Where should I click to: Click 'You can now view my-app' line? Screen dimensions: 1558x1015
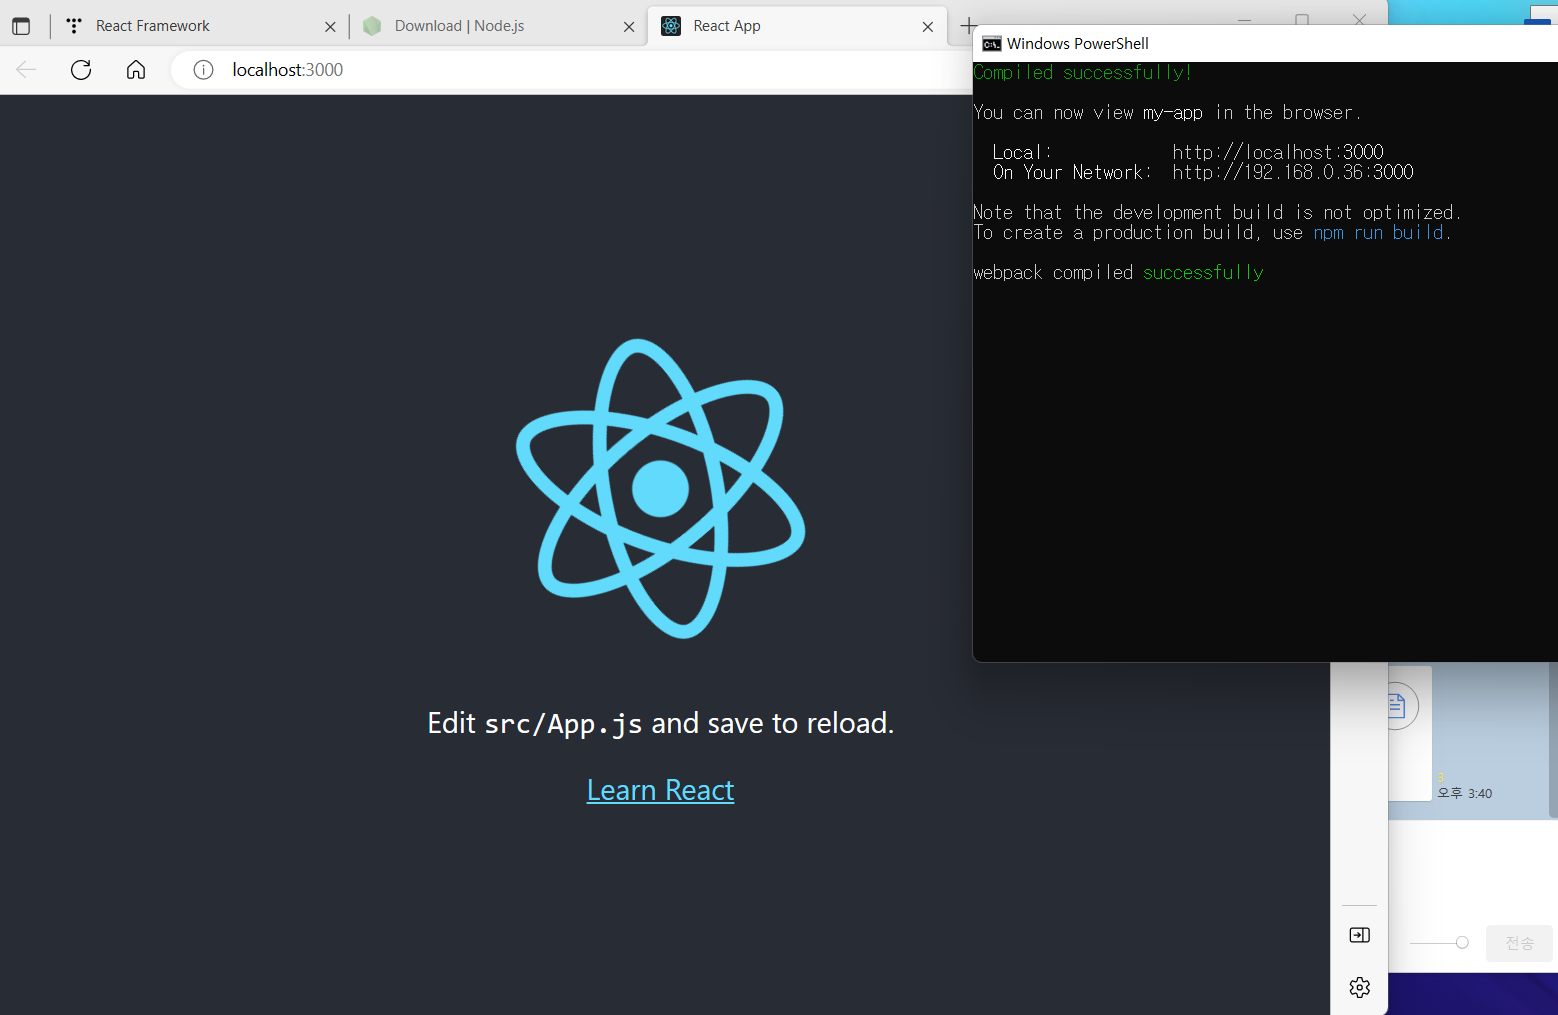[x=1167, y=112]
